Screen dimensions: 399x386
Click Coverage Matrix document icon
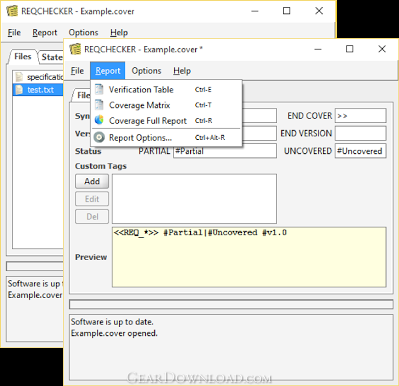99,105
